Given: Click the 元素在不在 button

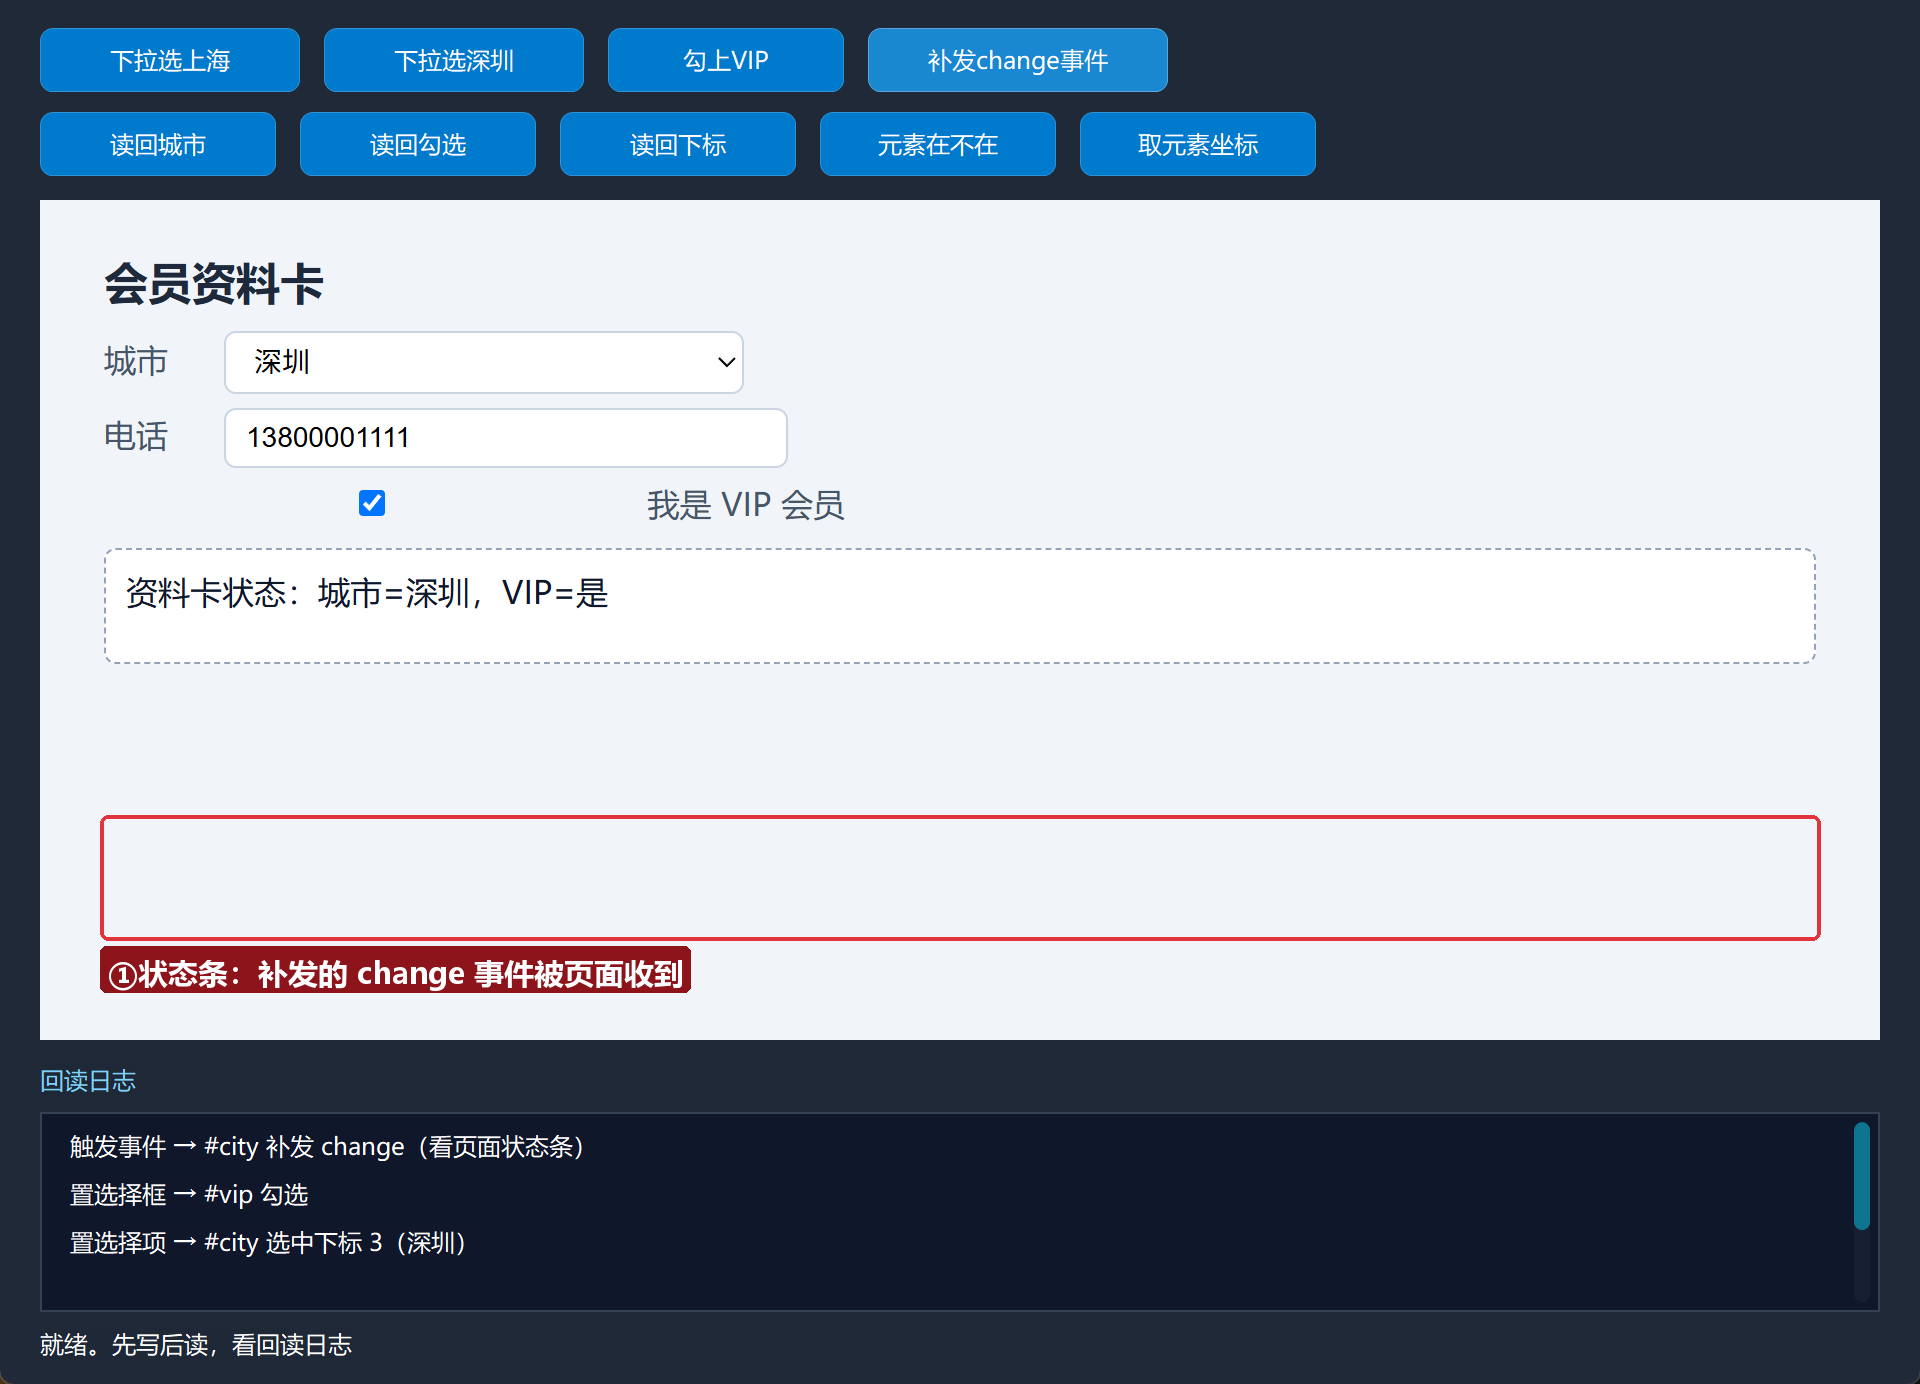Looking at the screenshot, I should [x=938, y=144].
